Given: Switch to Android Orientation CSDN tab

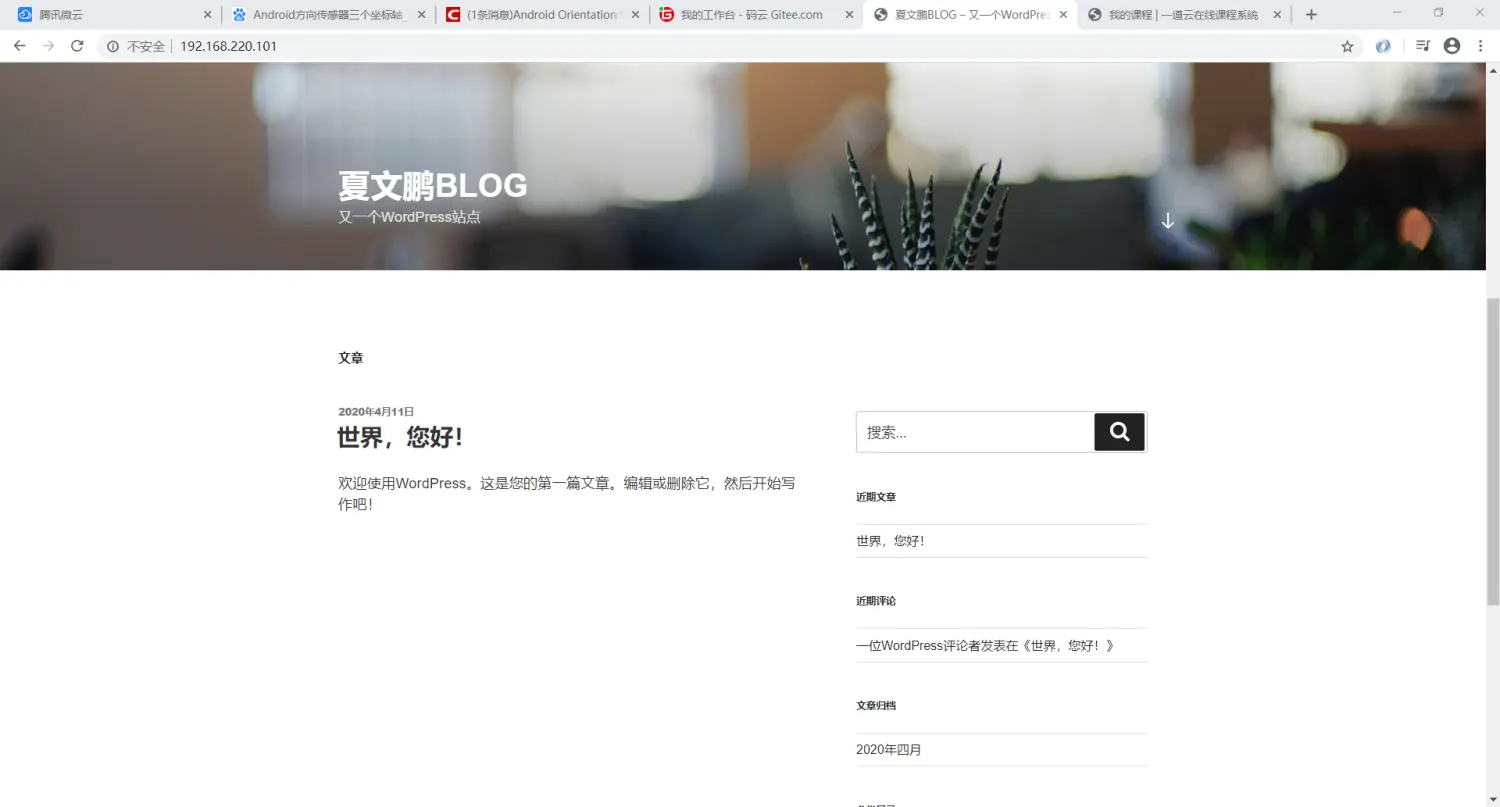Looking at the screenshot, I should [x=541, y=15].
